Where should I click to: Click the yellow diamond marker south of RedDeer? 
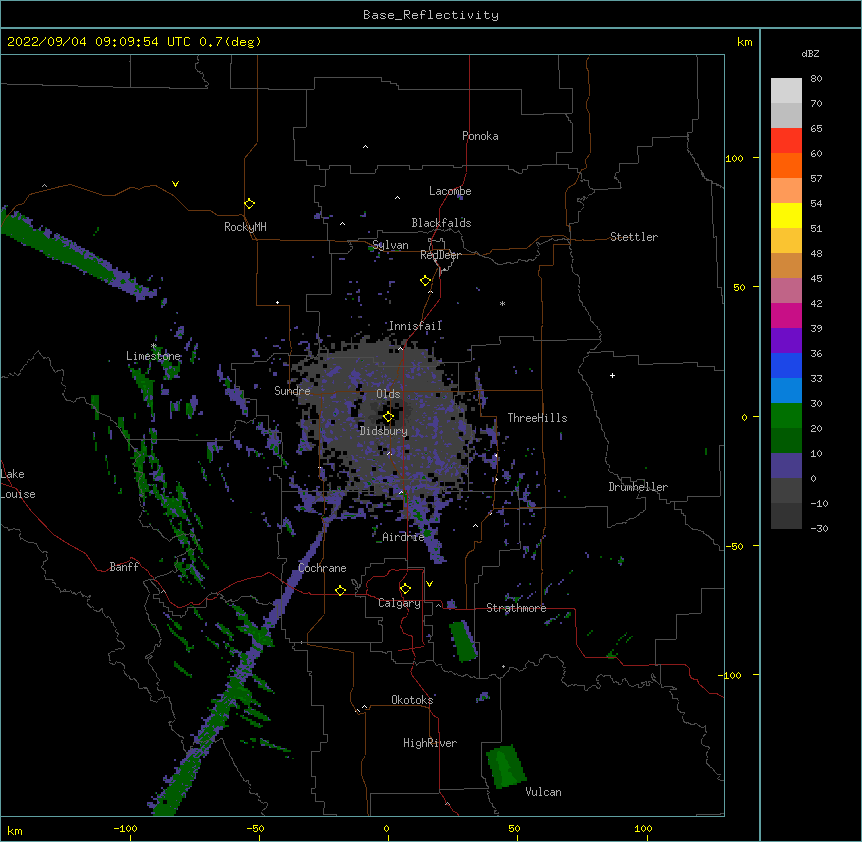point(426,281)
